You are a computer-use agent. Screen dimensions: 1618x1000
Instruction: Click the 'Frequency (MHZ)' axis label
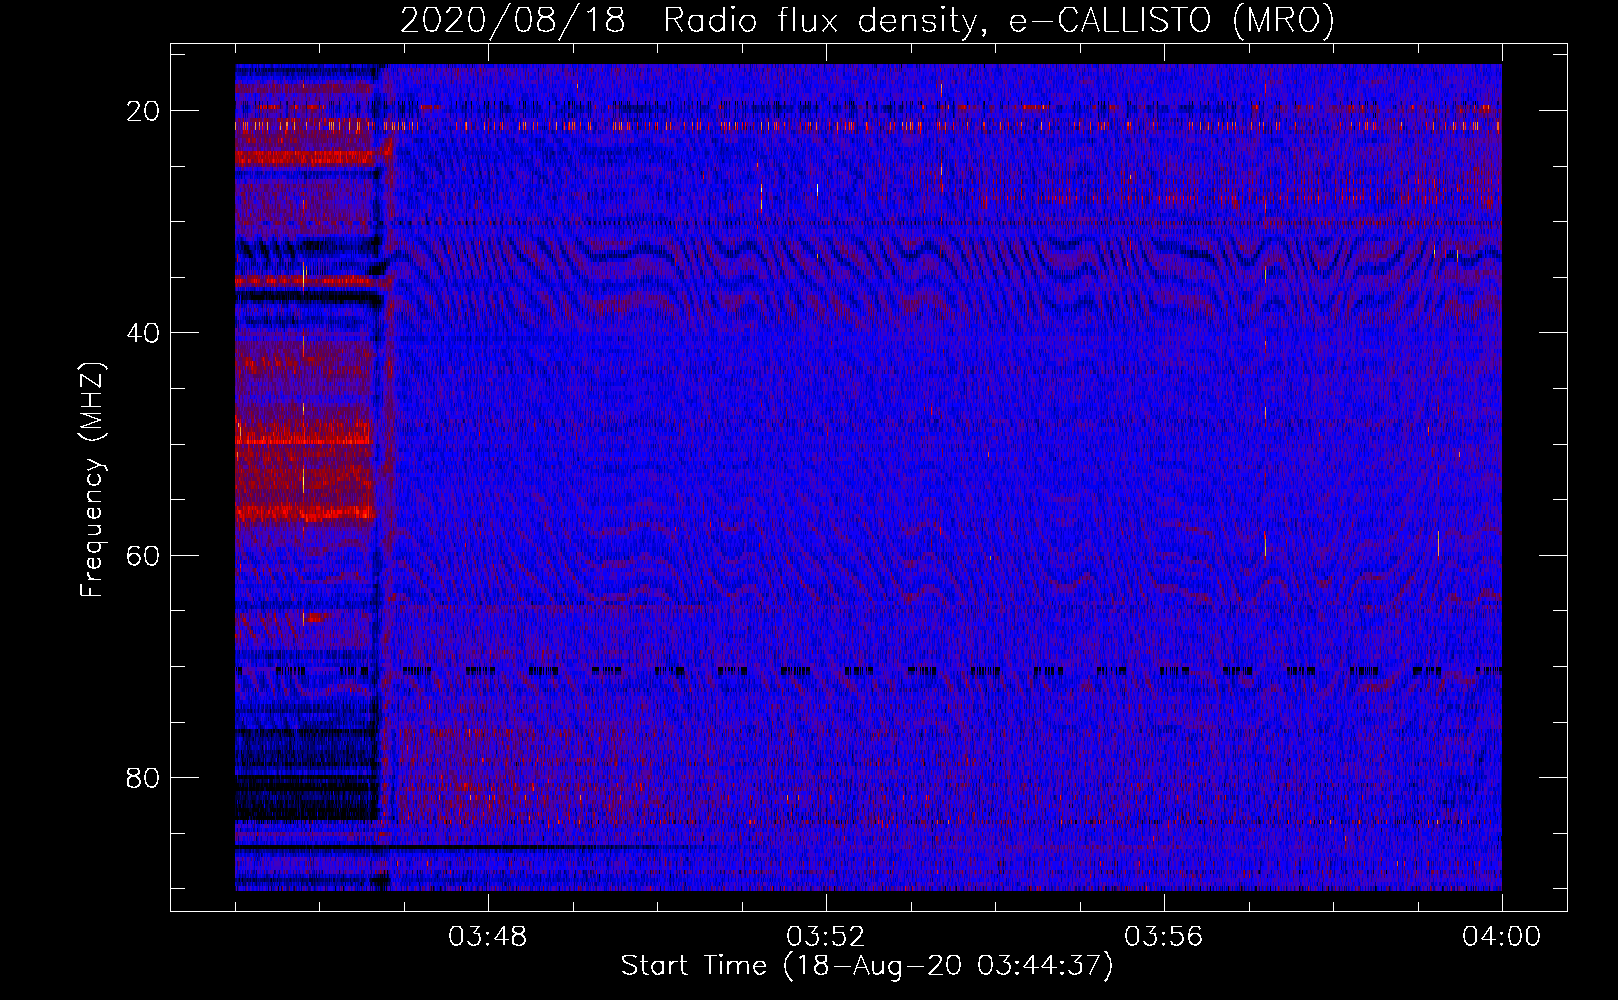coord(92,480)
